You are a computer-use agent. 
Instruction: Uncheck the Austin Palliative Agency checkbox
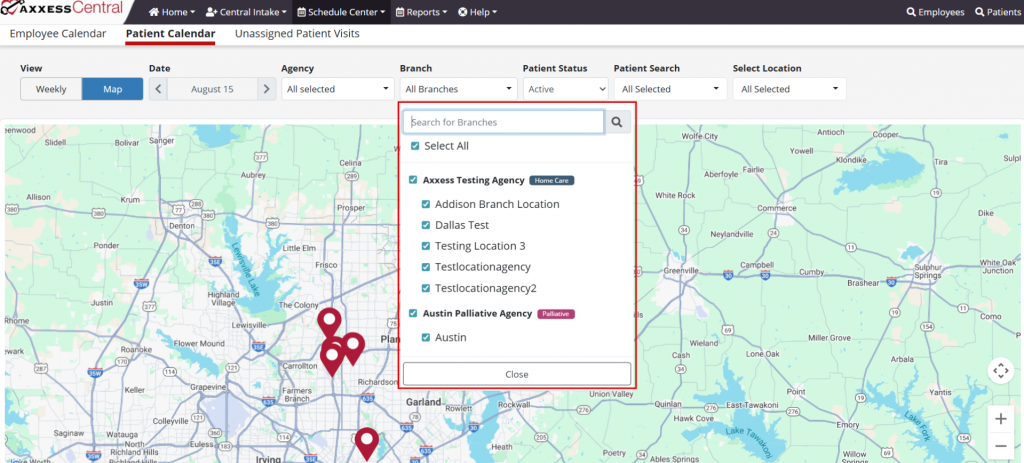413,313
